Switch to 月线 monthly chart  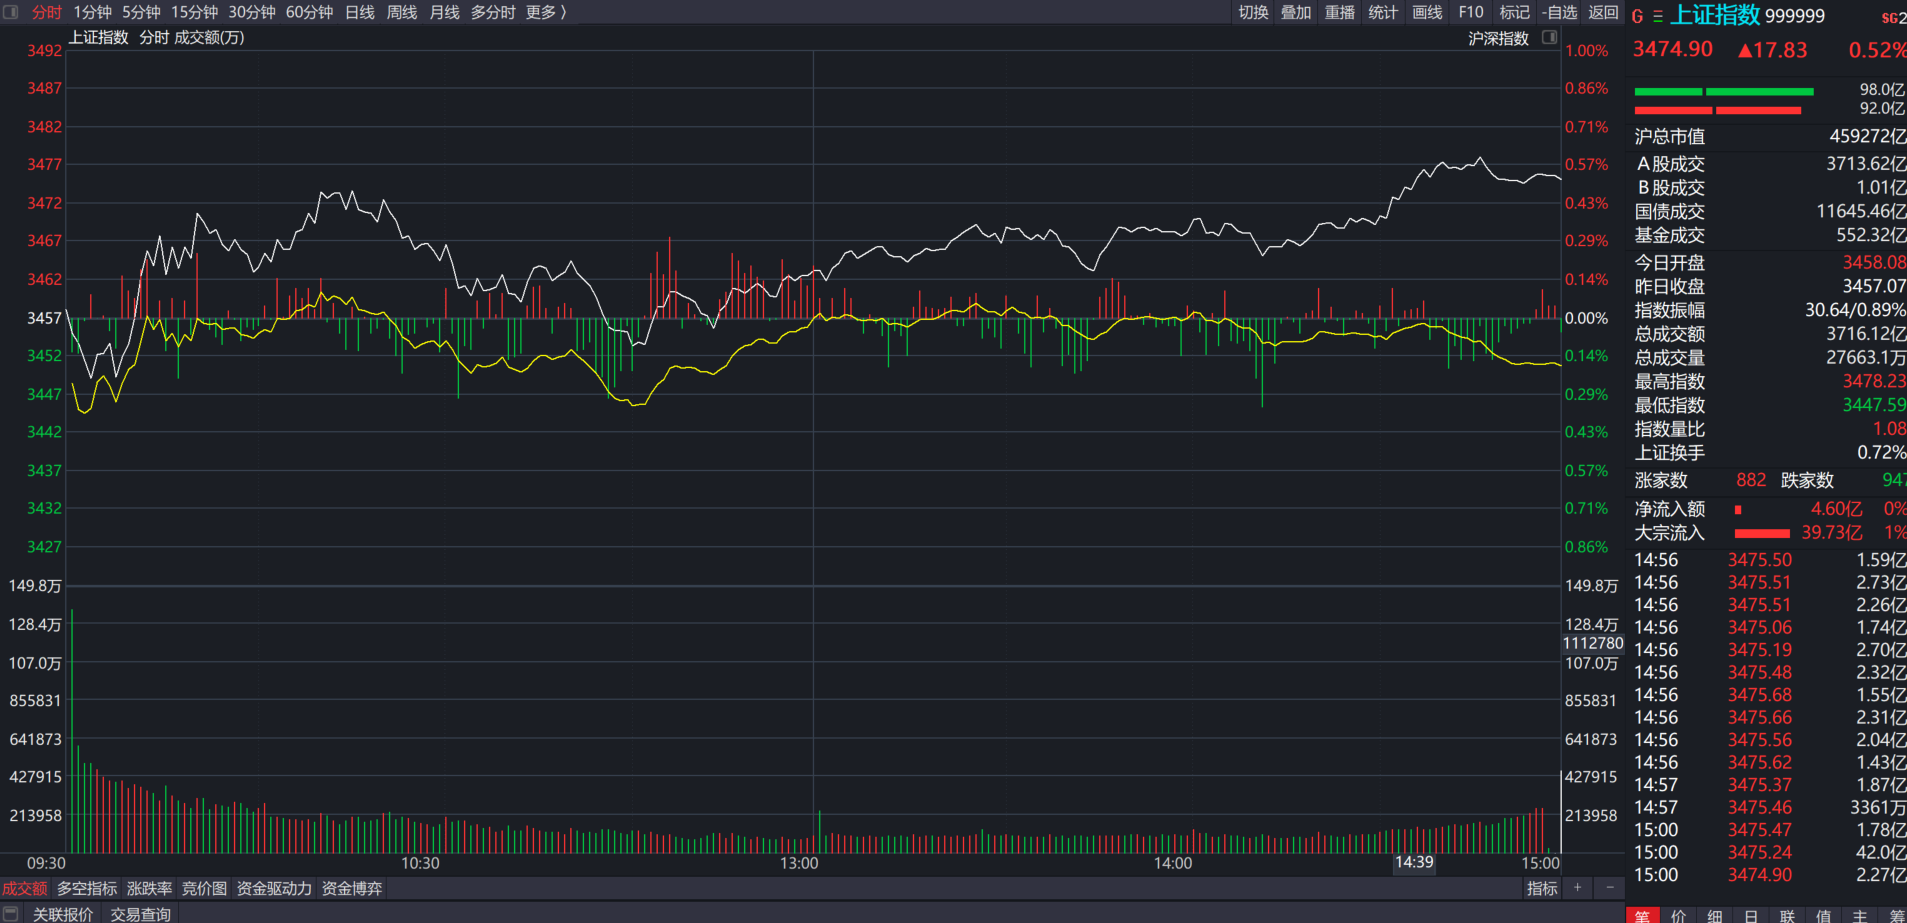coord(445,12)
